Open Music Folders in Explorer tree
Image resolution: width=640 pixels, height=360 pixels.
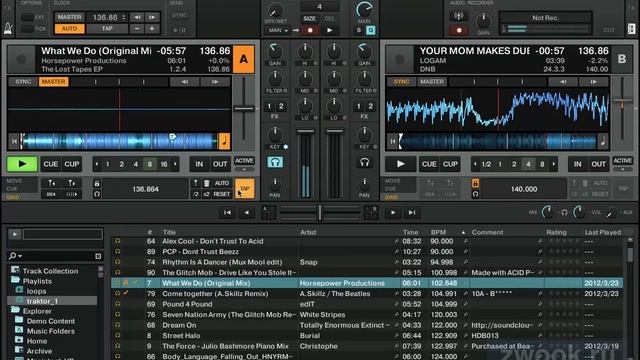coord(51,331)
